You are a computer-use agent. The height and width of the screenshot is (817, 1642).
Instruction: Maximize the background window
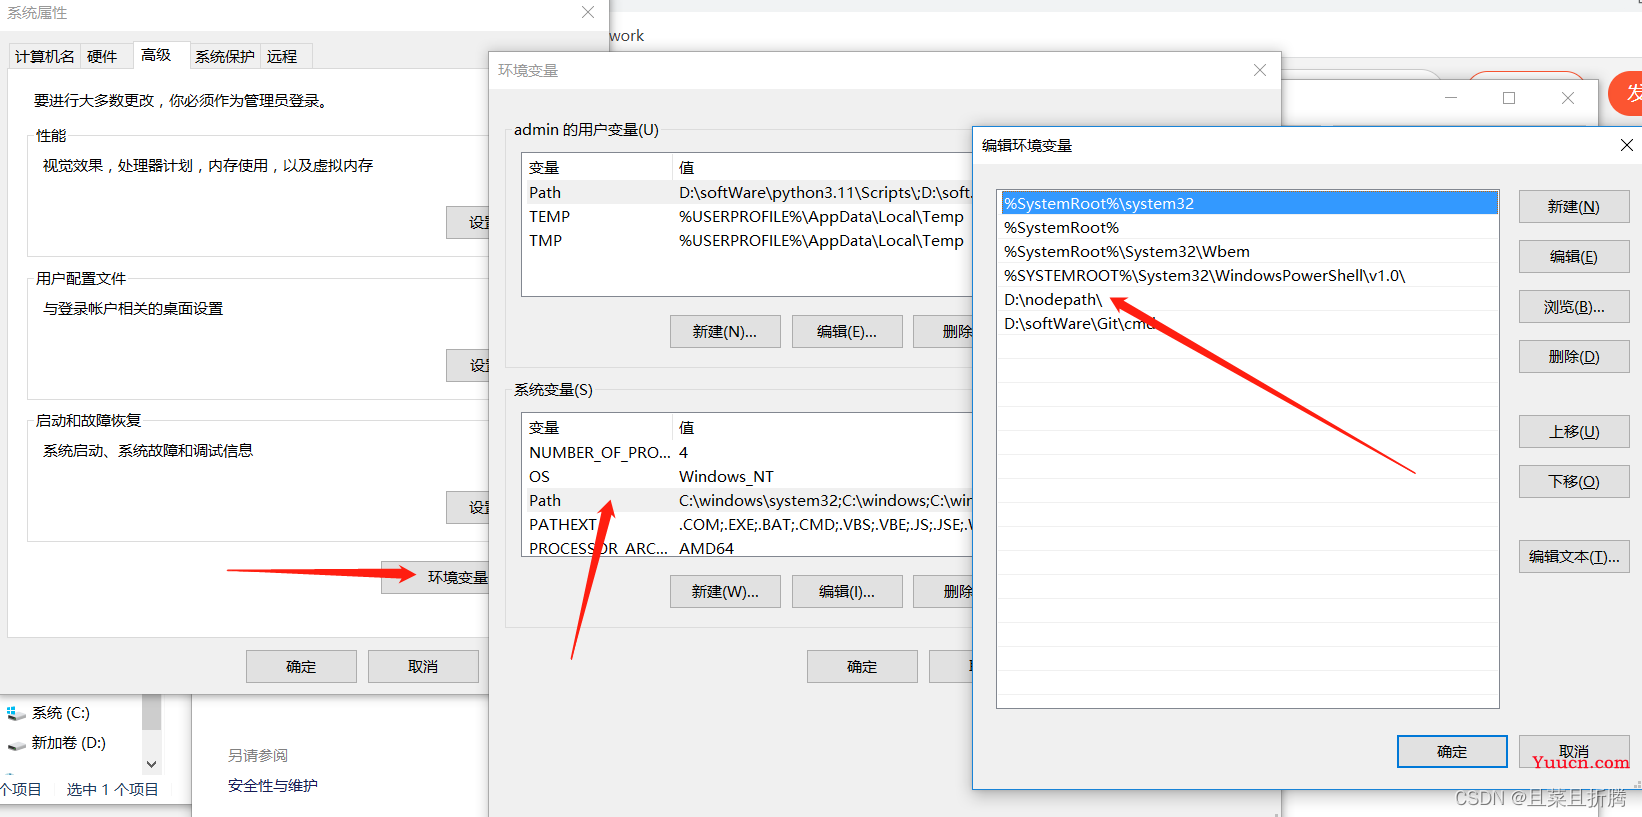point(1509,98)
